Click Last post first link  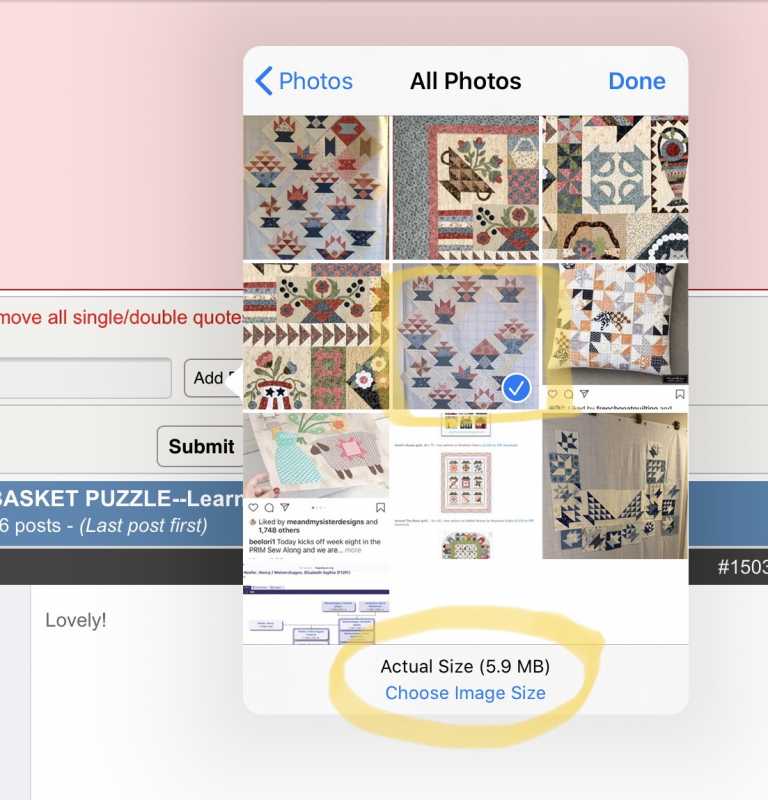pos(143,526)
